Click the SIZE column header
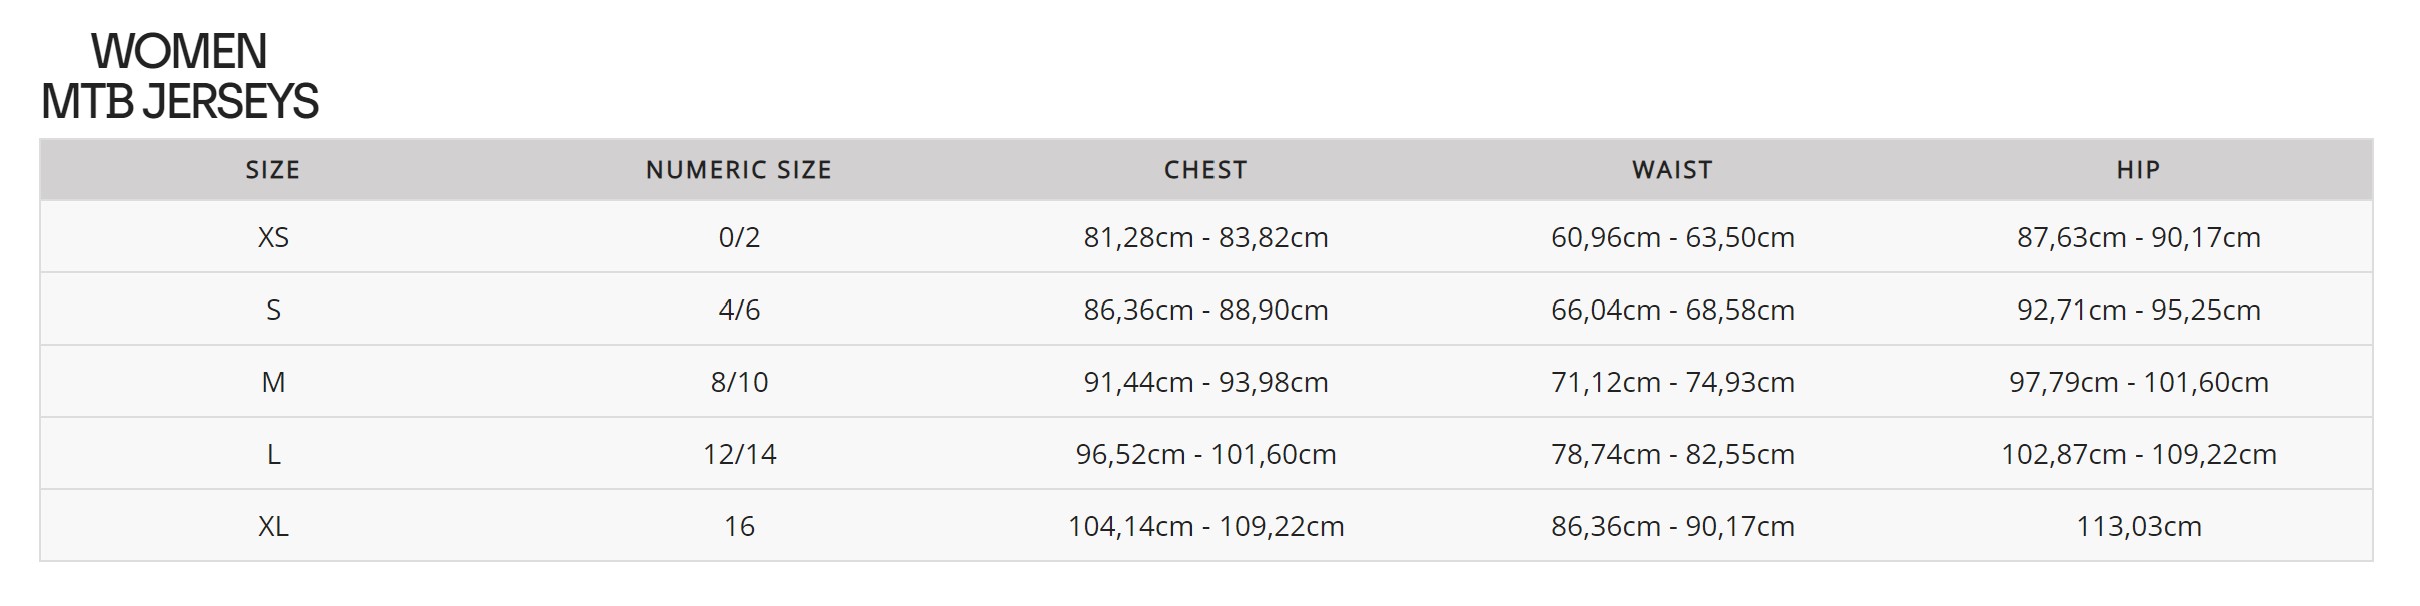This screenshot has height=606, width=2420. (x=273, y=170)
